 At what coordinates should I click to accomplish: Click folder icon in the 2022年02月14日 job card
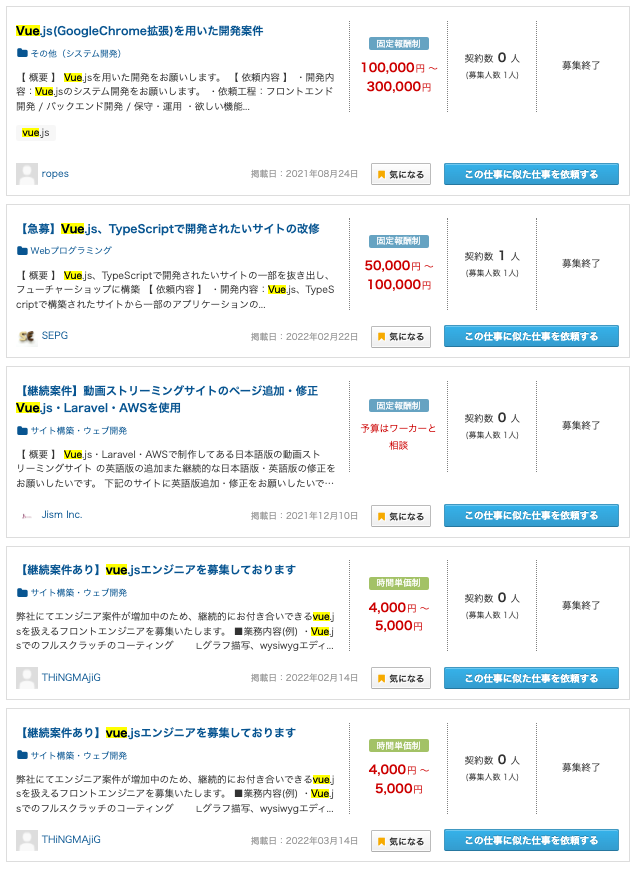[22, 592]
